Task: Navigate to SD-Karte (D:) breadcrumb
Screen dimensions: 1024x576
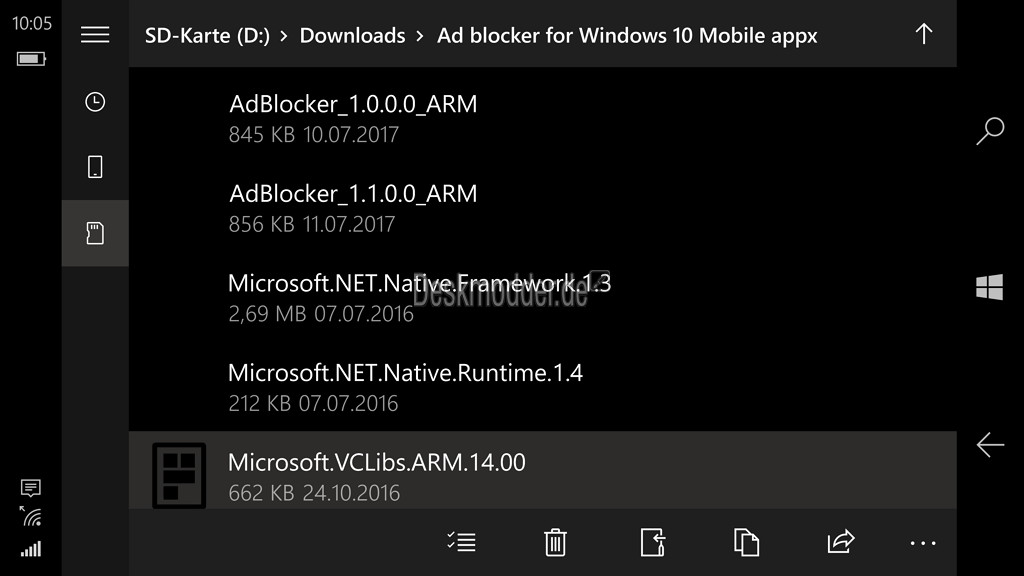Action: 207,35
